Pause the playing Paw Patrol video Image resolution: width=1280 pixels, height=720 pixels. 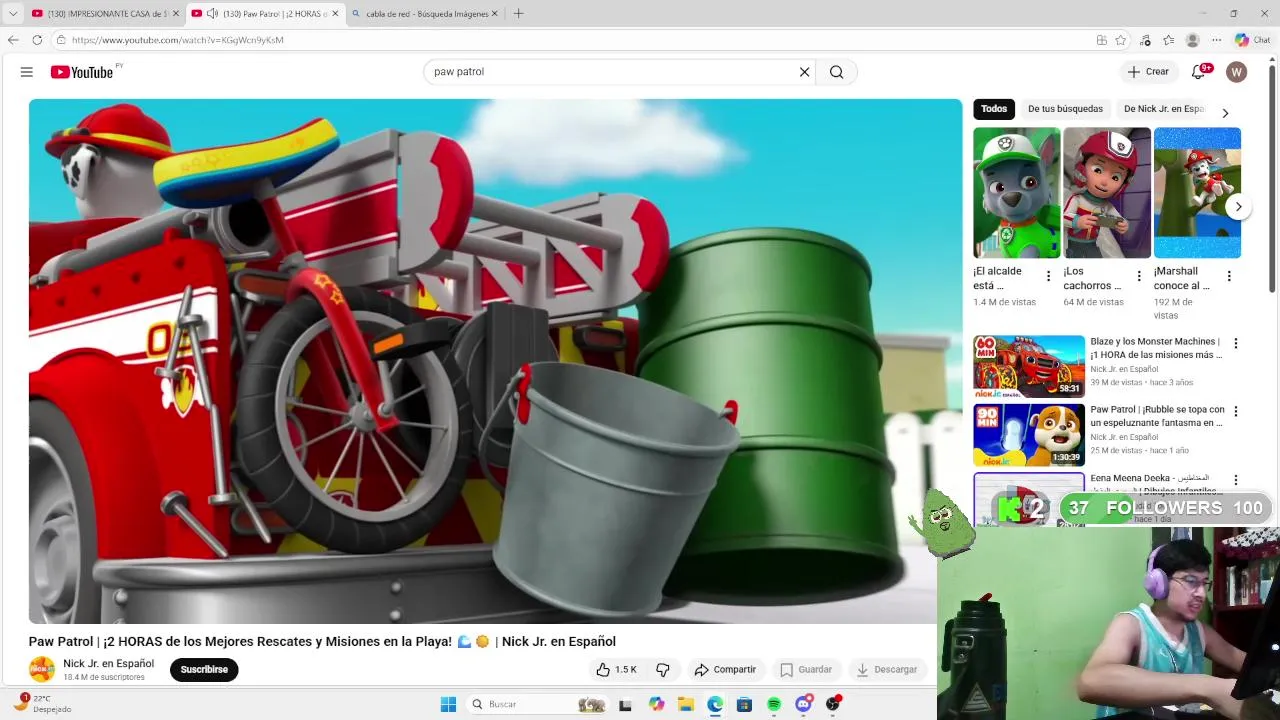495,361
